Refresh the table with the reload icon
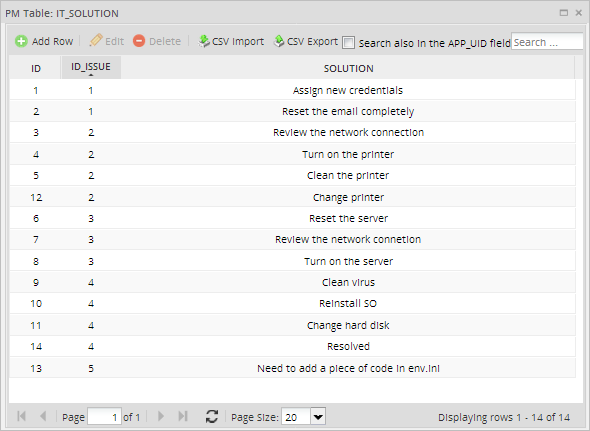590x431 pixels. 212,416
